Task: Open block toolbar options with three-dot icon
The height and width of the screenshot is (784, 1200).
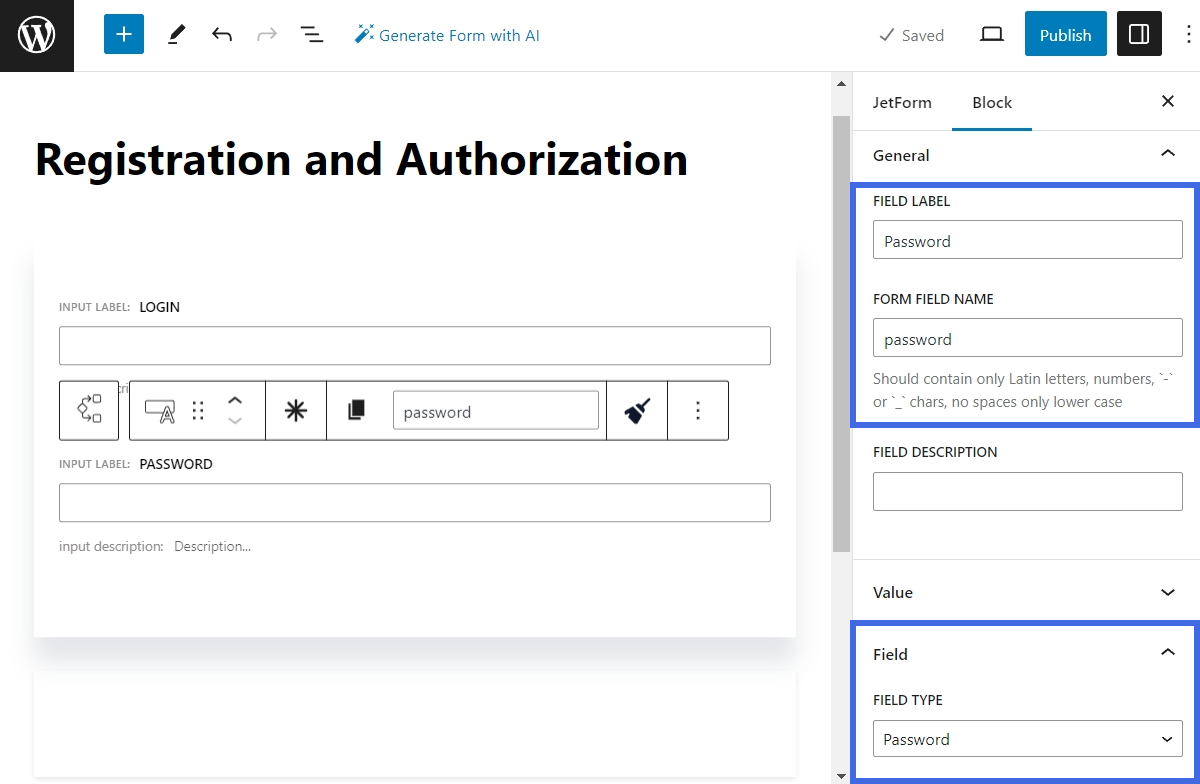Action: coord(698,410)
